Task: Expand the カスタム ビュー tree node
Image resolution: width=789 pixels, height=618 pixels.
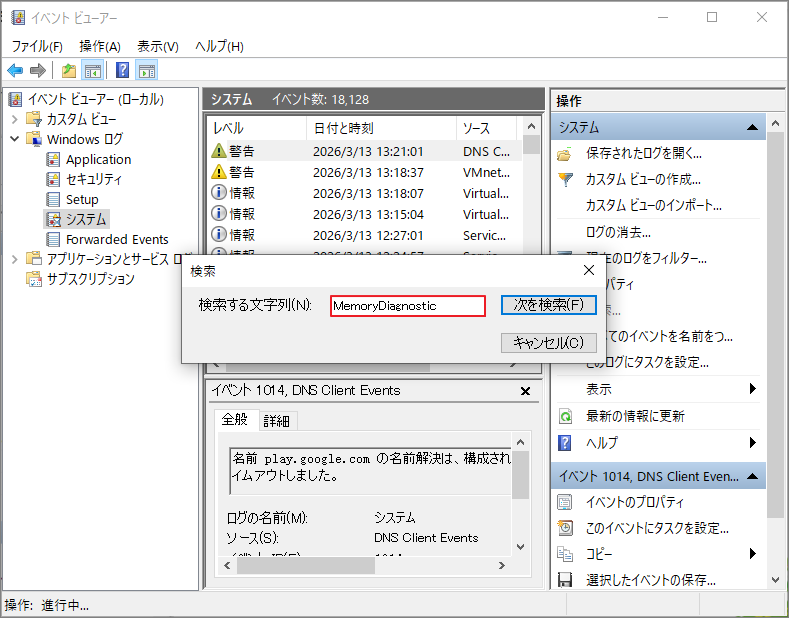Action: (x=15, y=119)
